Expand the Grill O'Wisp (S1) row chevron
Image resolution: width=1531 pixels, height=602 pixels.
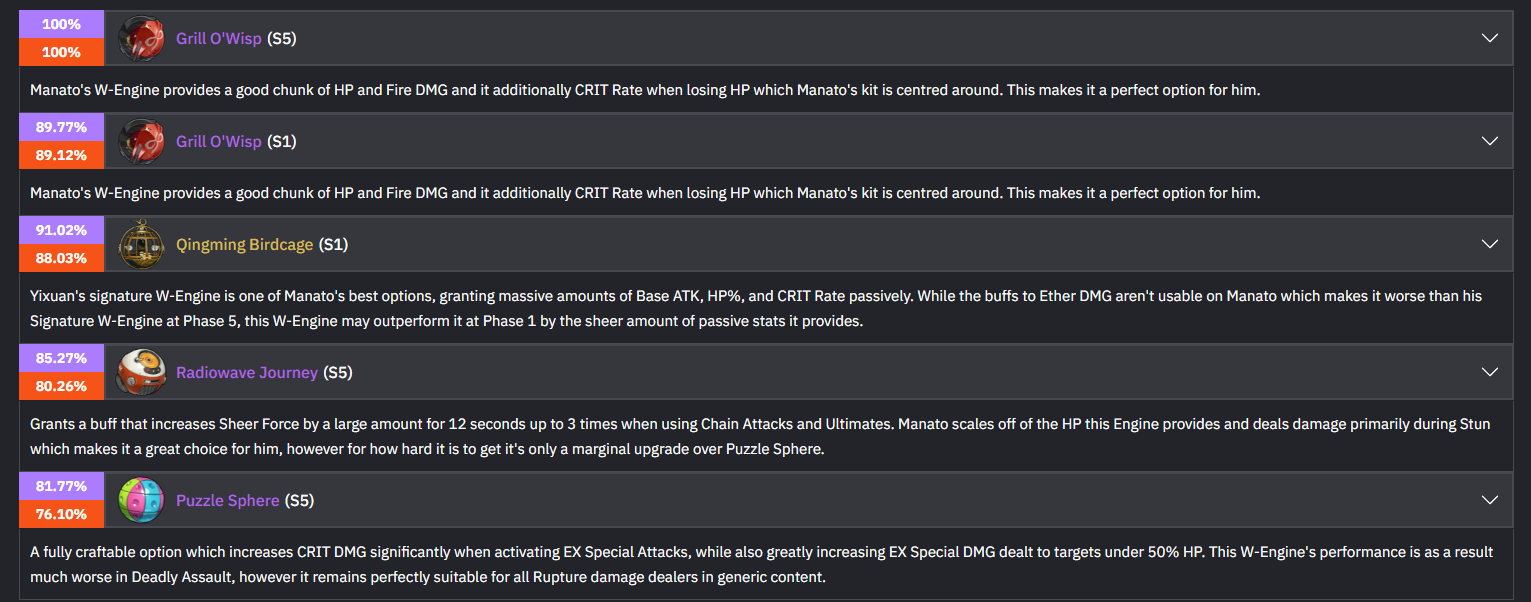(1489, 142)
